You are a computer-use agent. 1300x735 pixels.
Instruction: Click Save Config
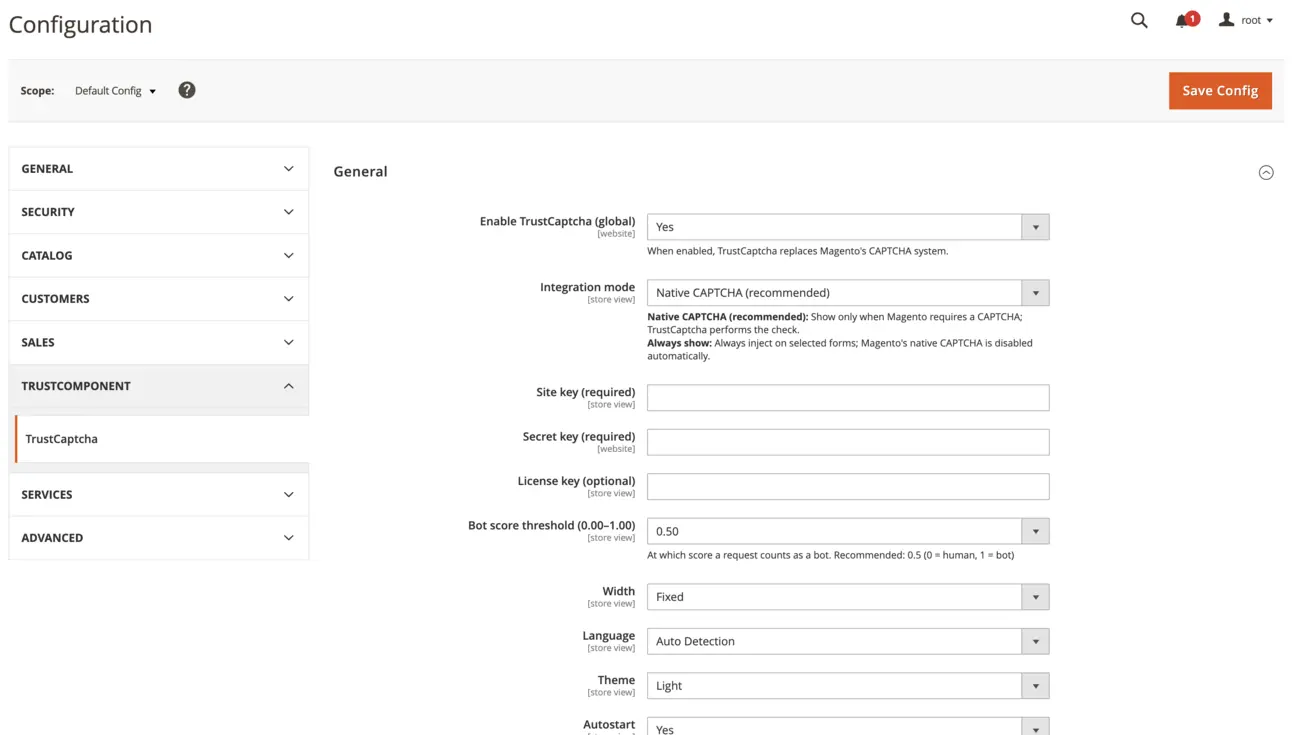tap(1220, 90)
